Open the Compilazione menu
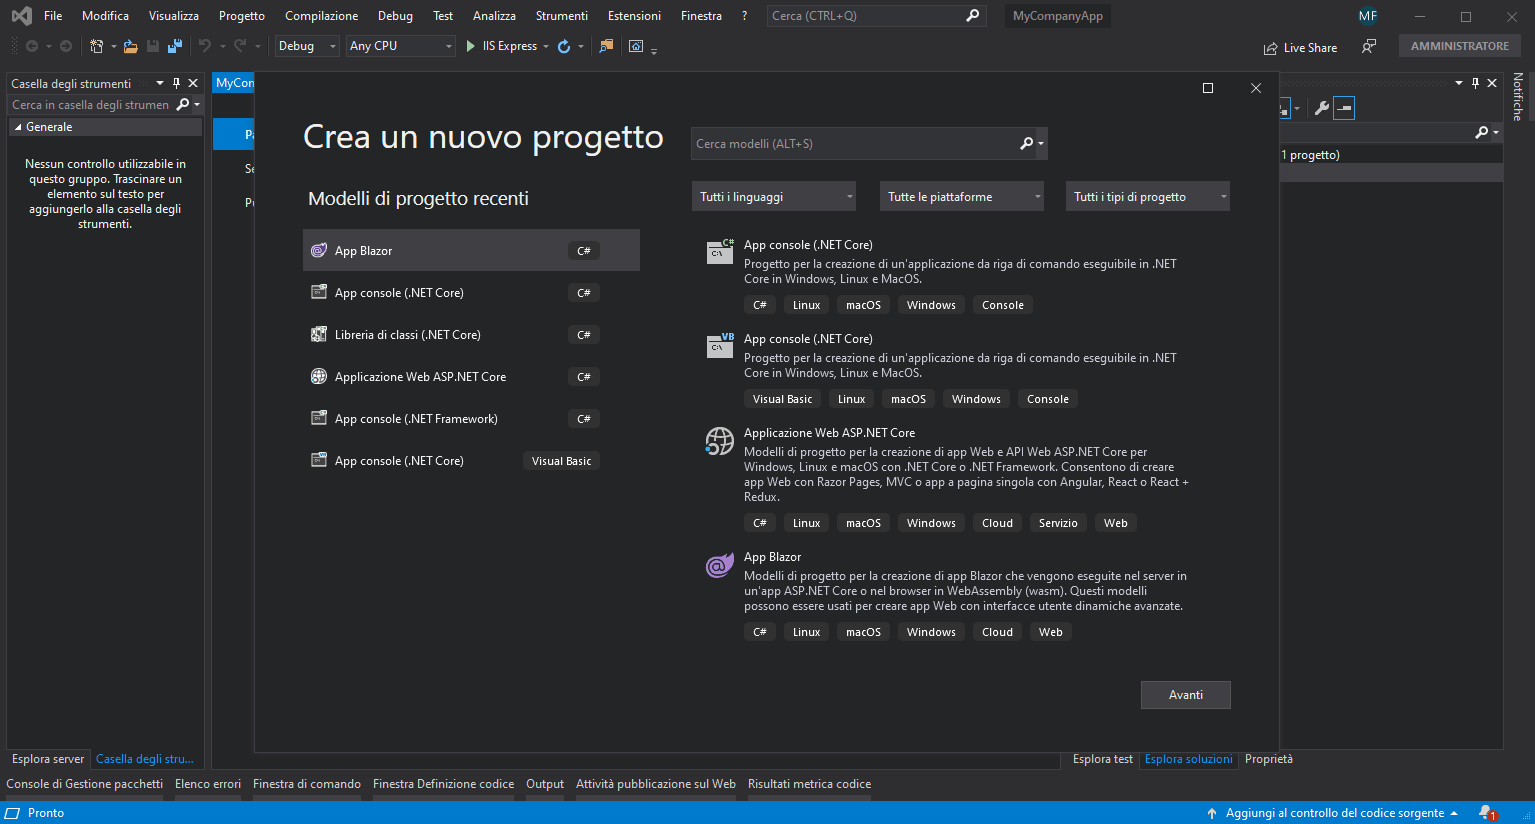 coord(321,16)
